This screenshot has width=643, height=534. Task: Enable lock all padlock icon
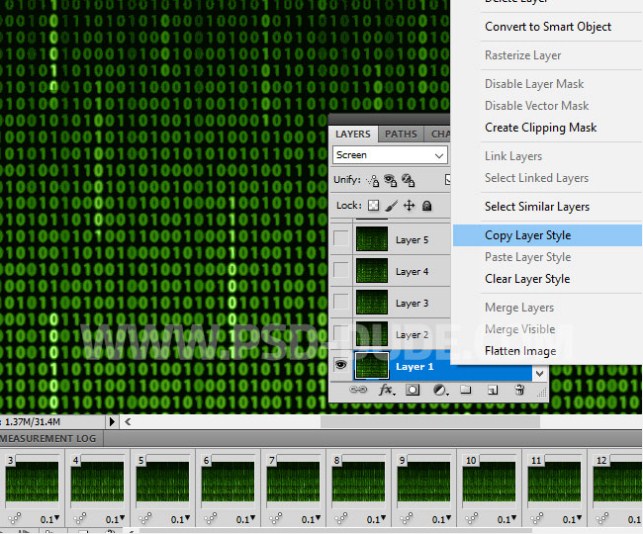click(427, 206)
